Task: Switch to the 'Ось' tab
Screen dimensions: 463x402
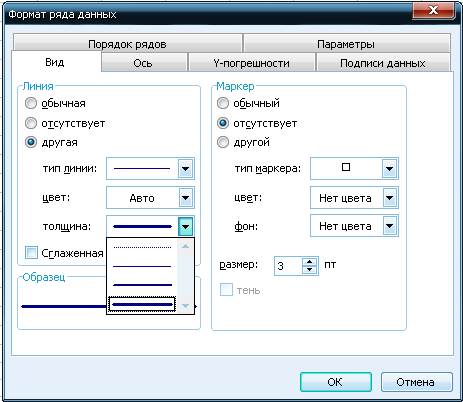Action: pyautogui.click(x=143, y=63)
